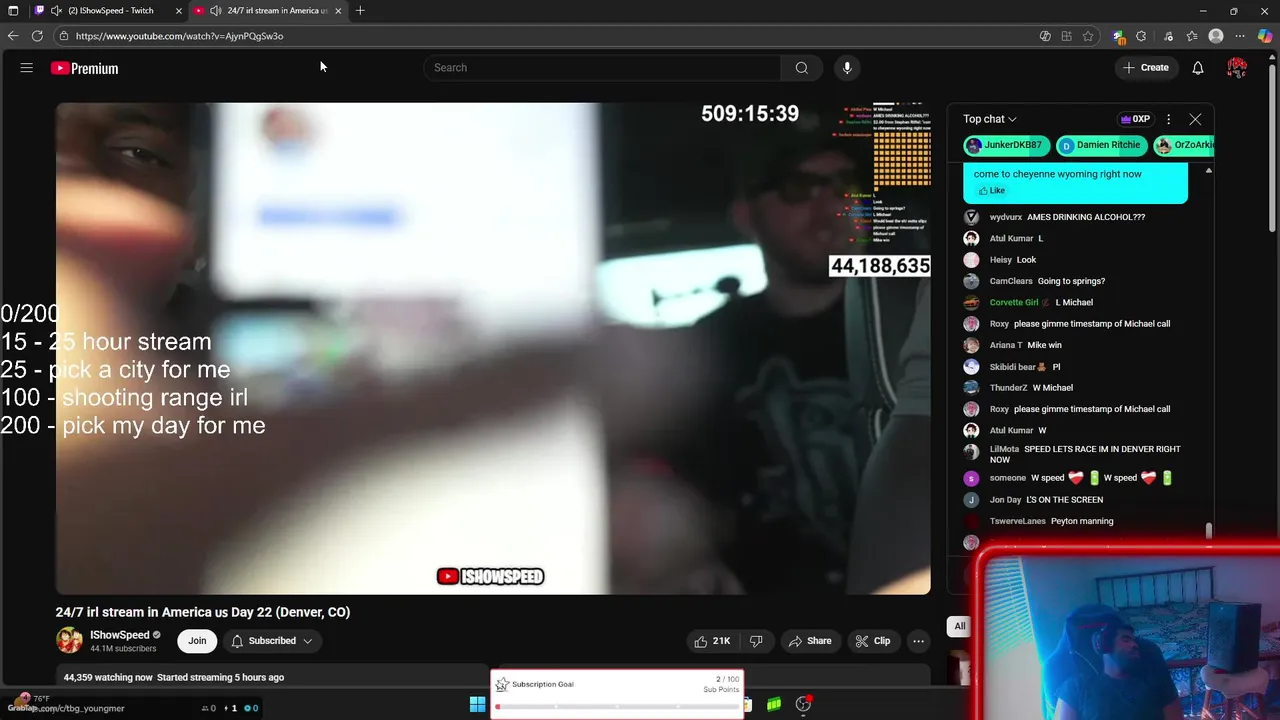This screenshot has width=1280, height=720.
Task: Add this page to favorites star
Action: (1088, 36)
